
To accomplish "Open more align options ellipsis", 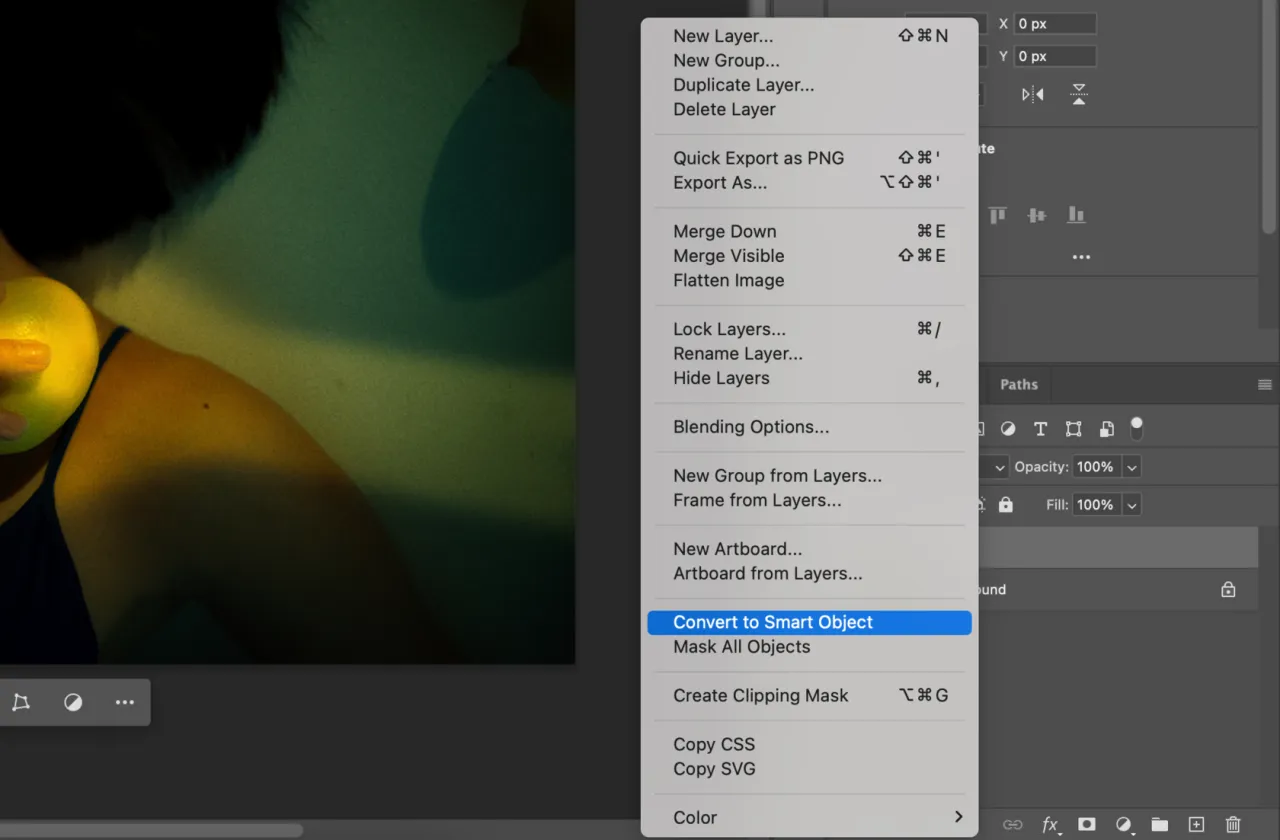I will (1081, 257).
